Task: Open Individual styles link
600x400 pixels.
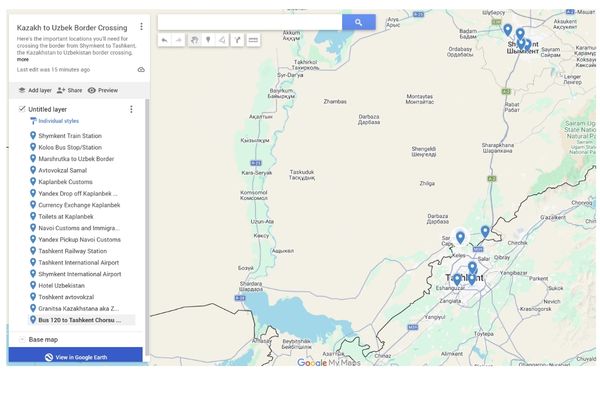Action: [59, 121]
